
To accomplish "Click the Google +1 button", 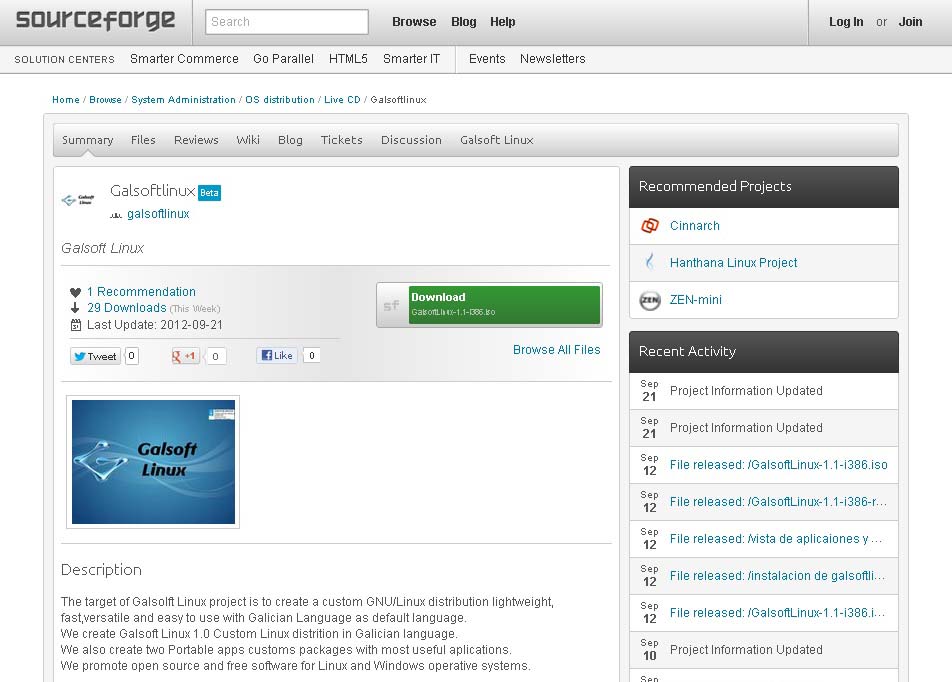I will [185, 356].
